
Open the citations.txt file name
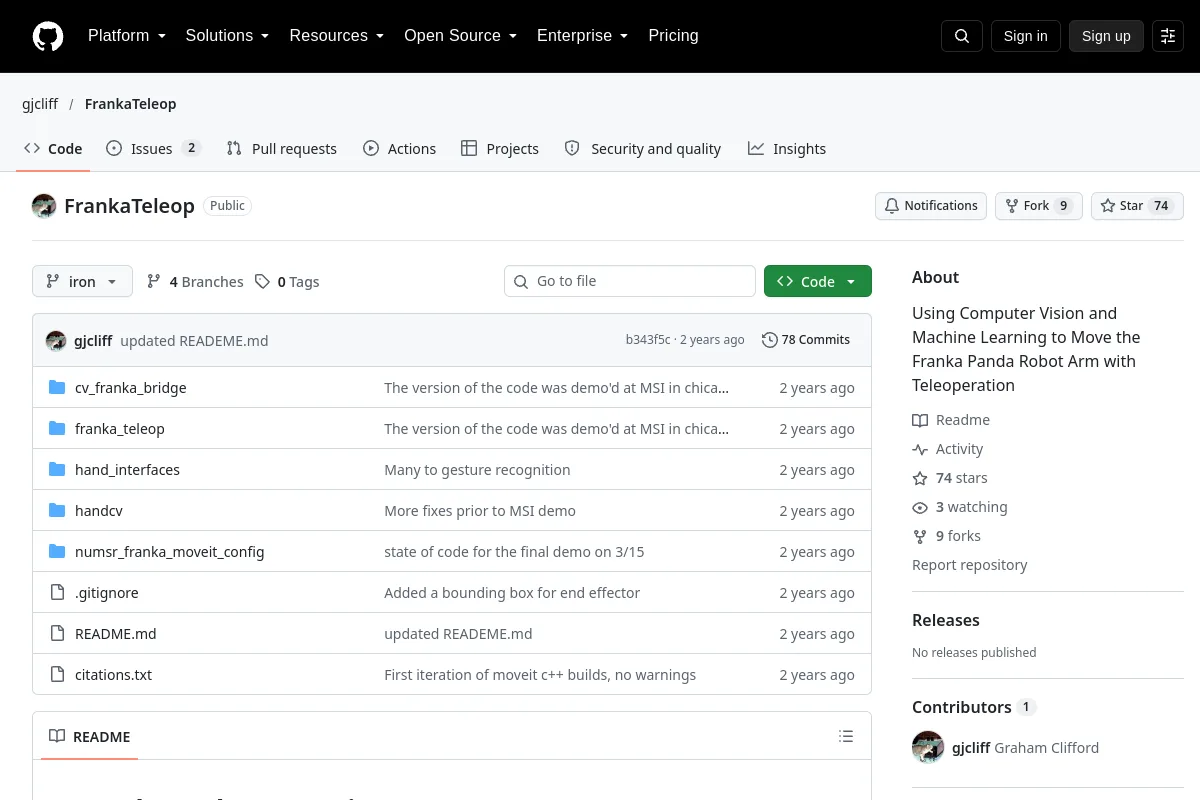point(113,675)
